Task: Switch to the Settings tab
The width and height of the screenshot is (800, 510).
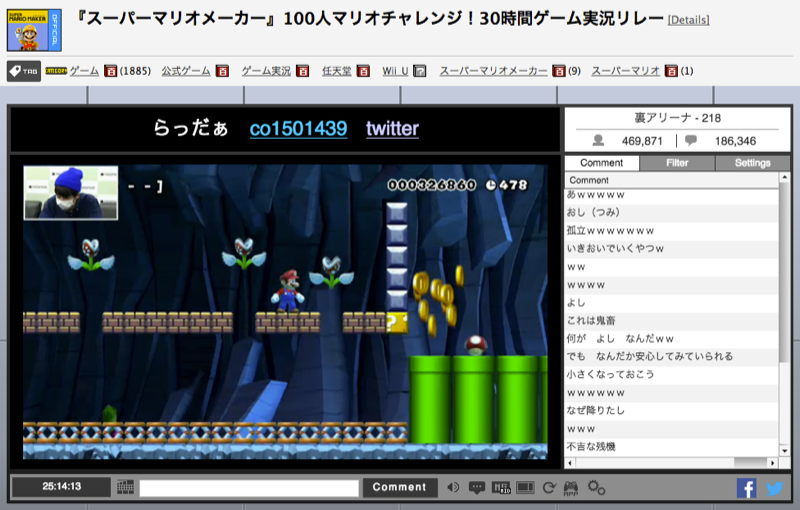Action: pyautogui.click(x=753, y=163)
